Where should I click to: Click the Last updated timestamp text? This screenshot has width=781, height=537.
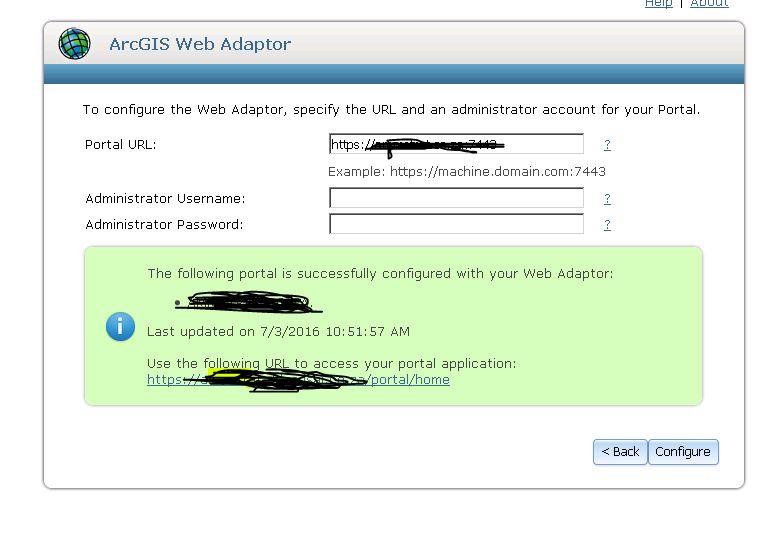(278, 332)
